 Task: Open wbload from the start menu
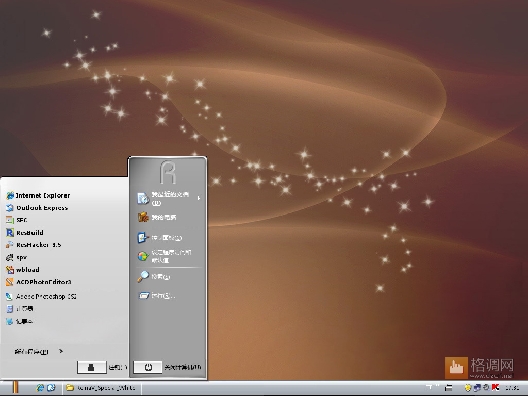coord(23,269)
